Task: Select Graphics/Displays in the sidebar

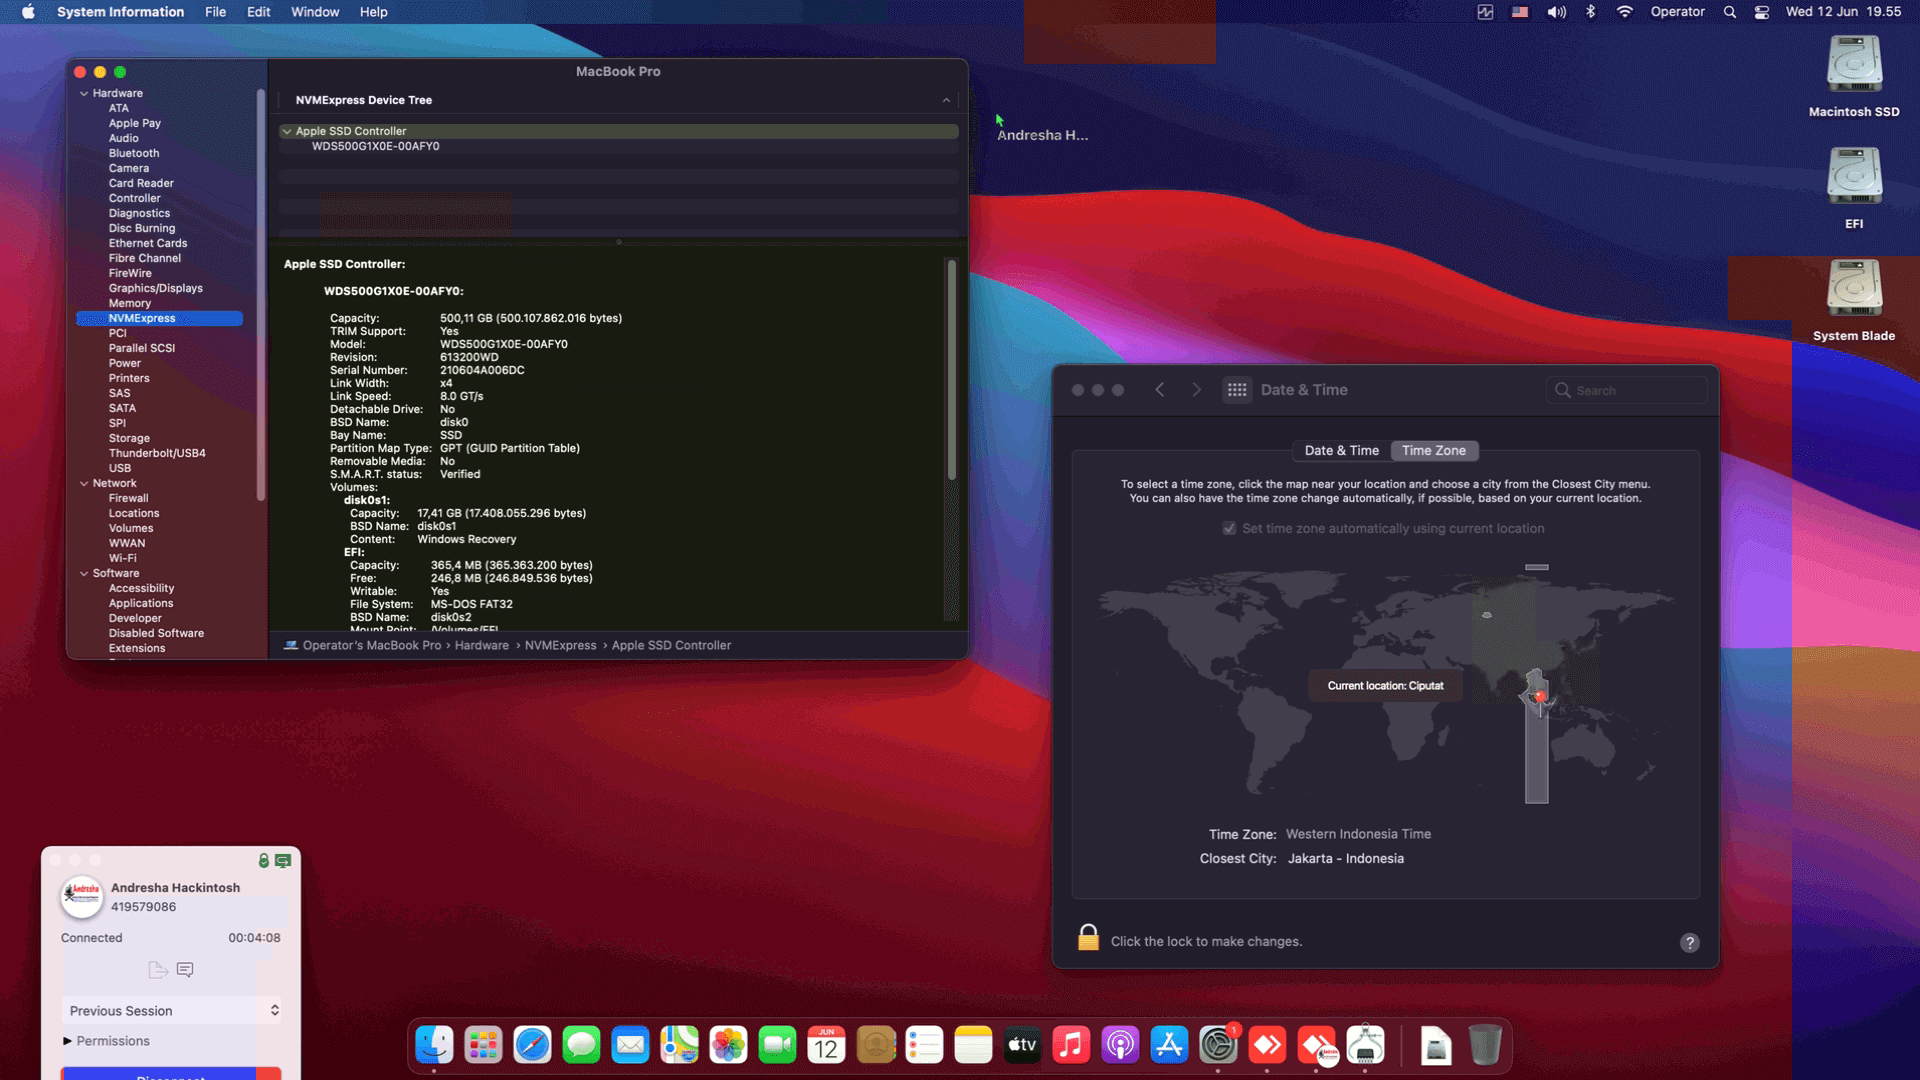Action: (x=156, y=288)
